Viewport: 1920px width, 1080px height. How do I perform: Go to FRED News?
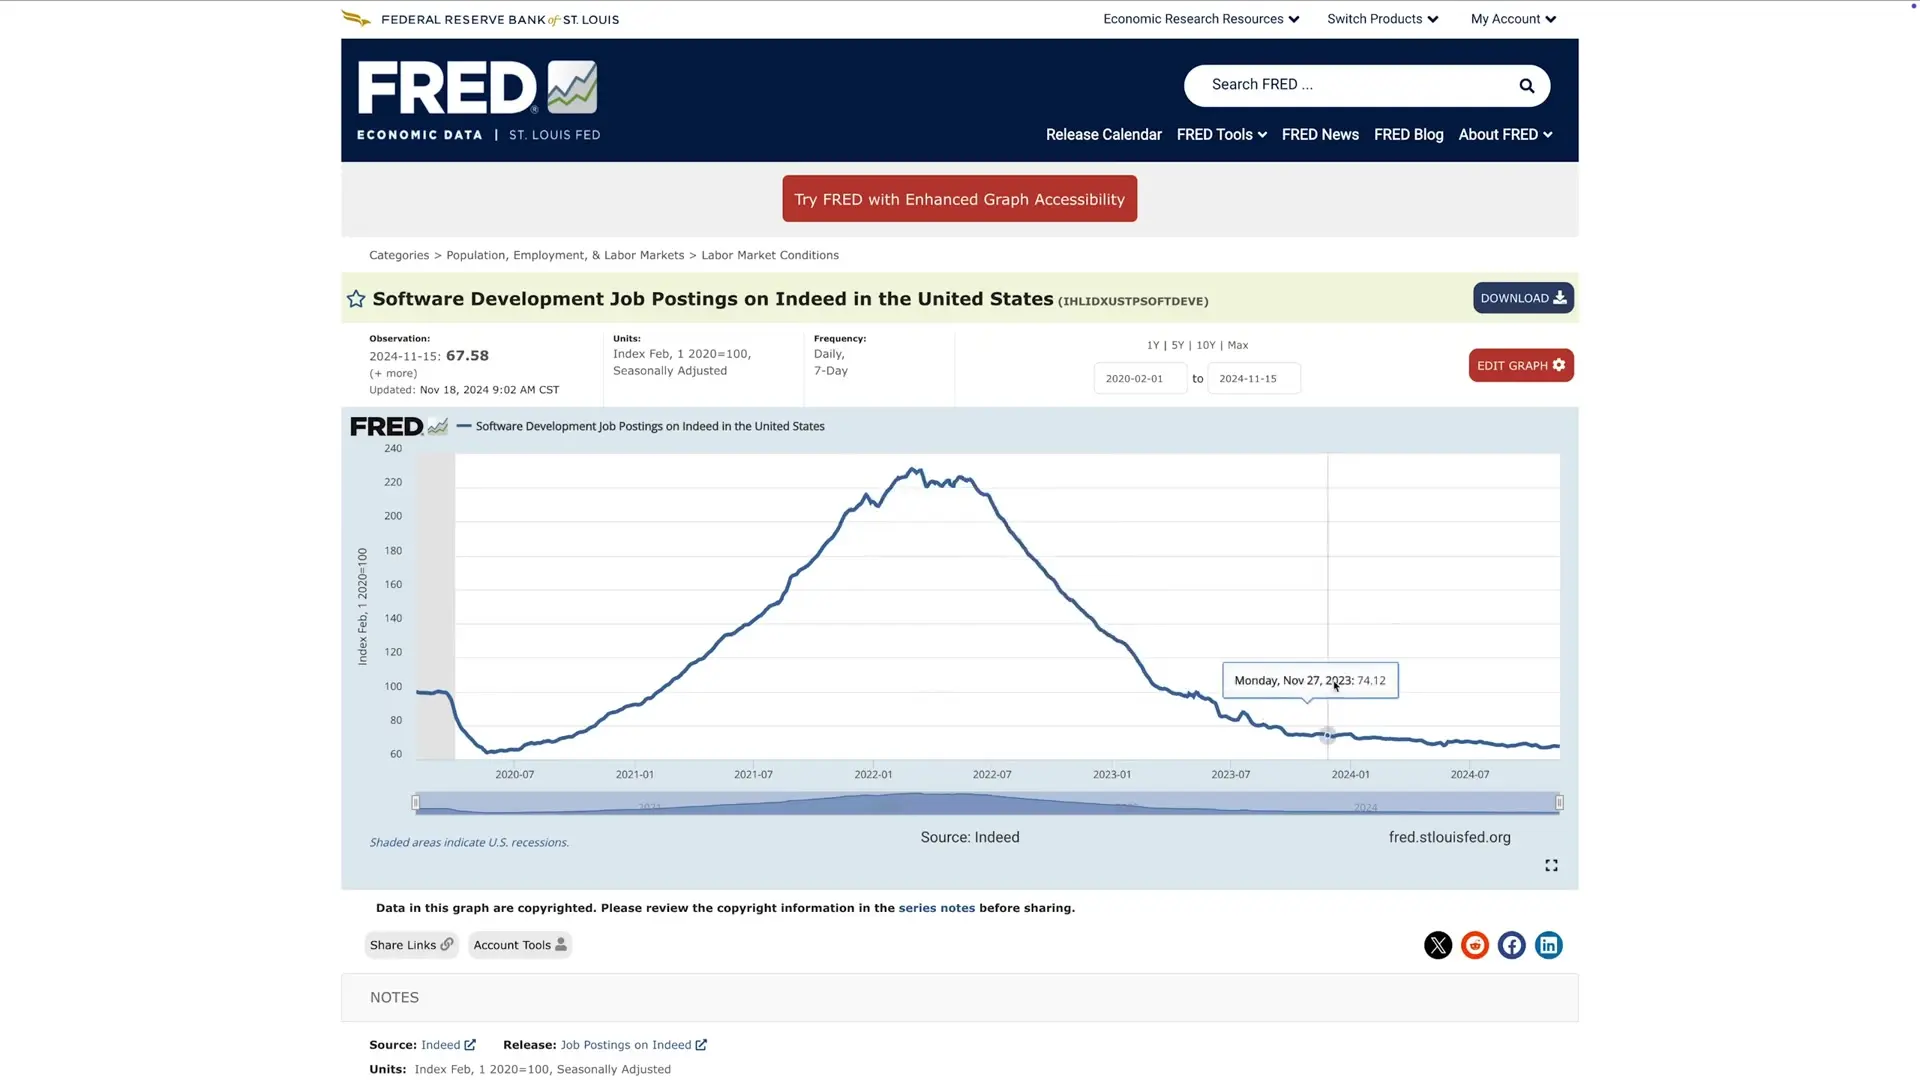coord(1320,135)
